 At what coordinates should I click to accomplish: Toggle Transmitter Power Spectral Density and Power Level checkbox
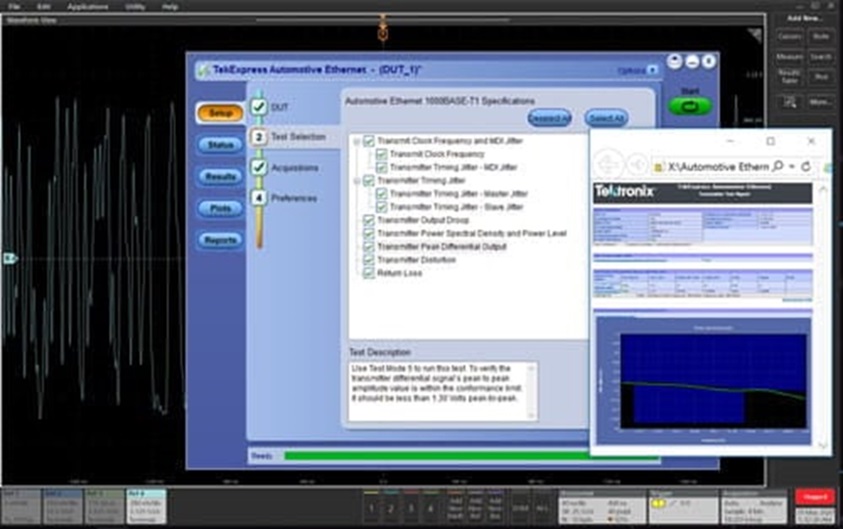coord(368,233)
